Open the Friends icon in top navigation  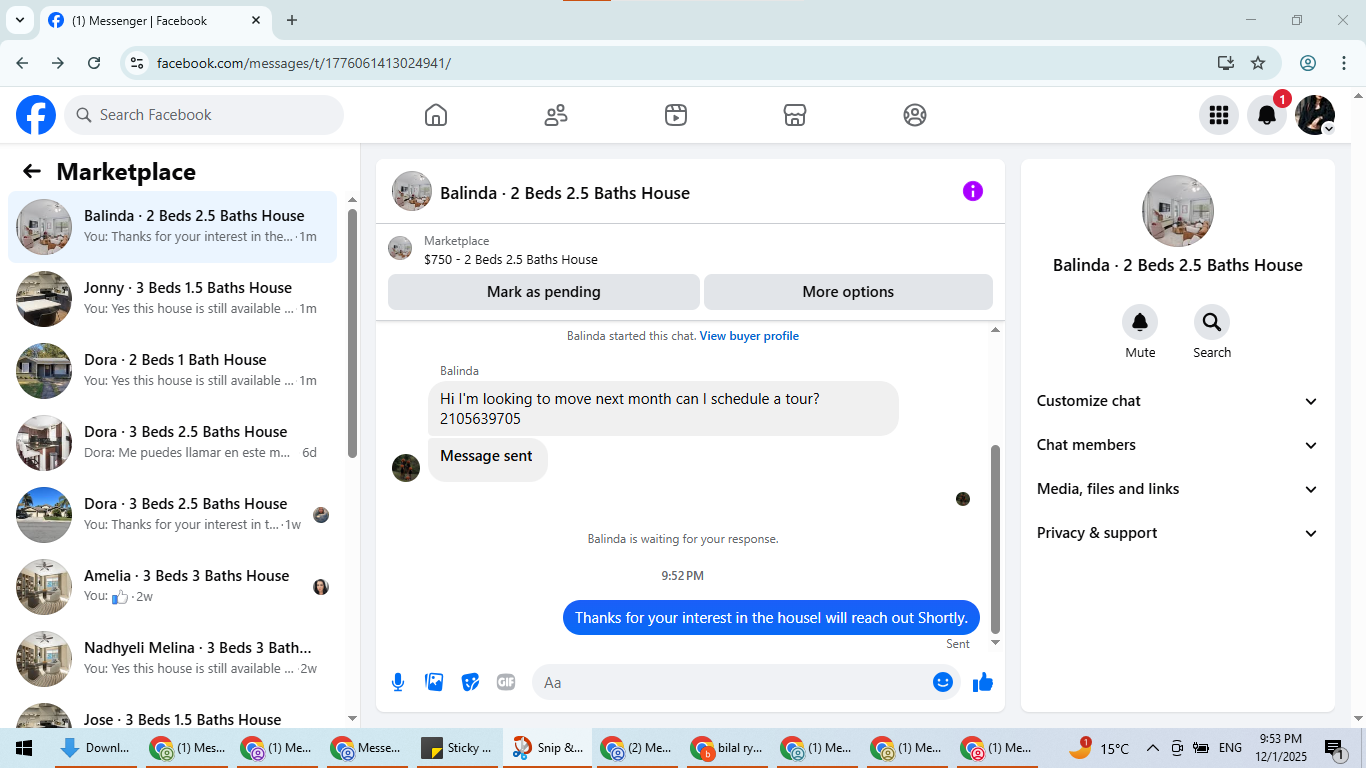[556, 115]
